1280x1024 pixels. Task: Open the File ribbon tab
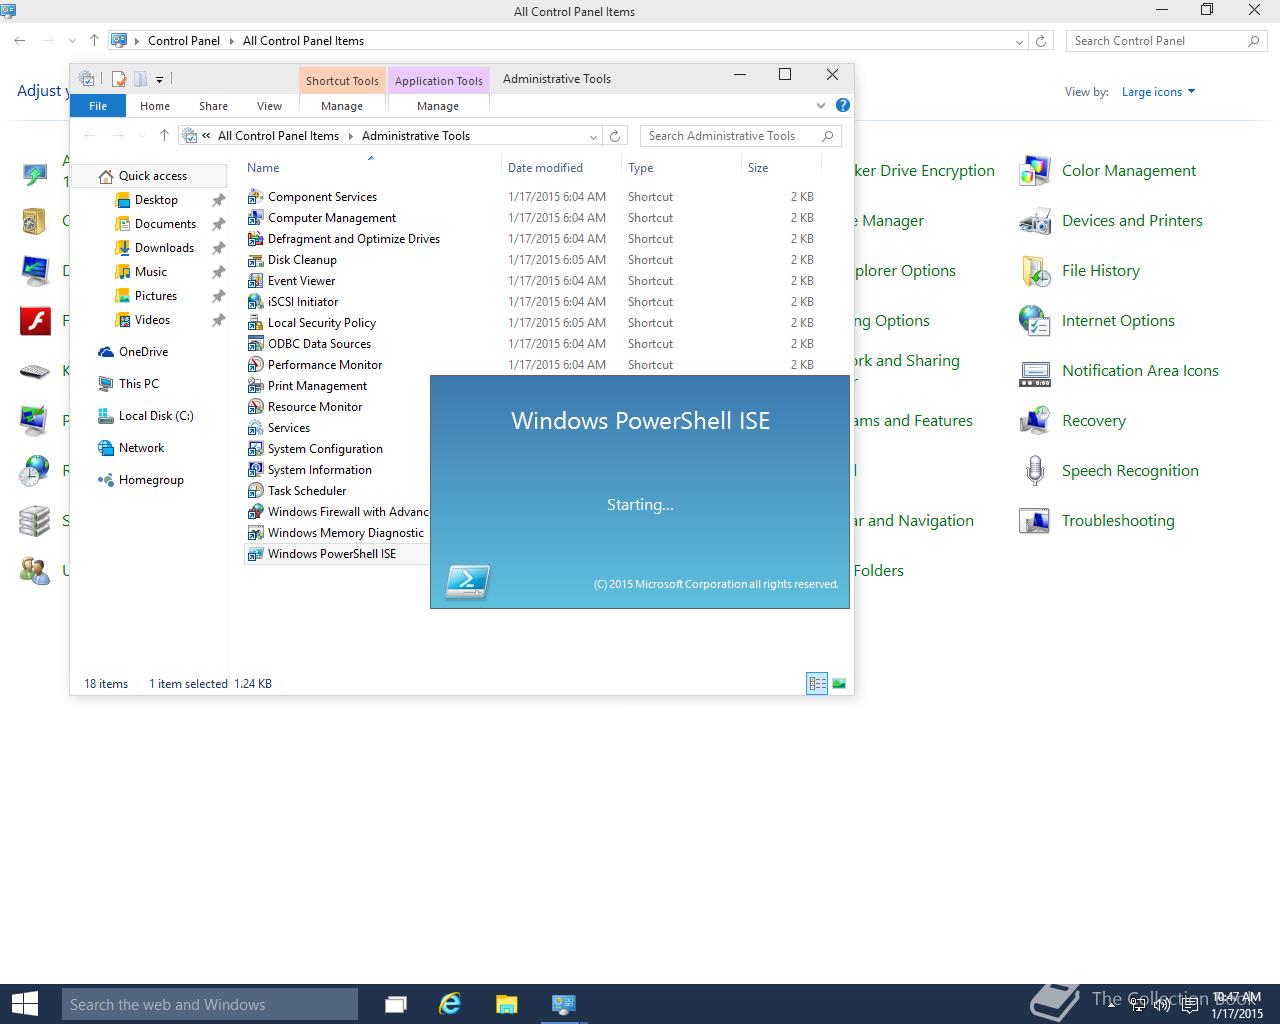98,106
